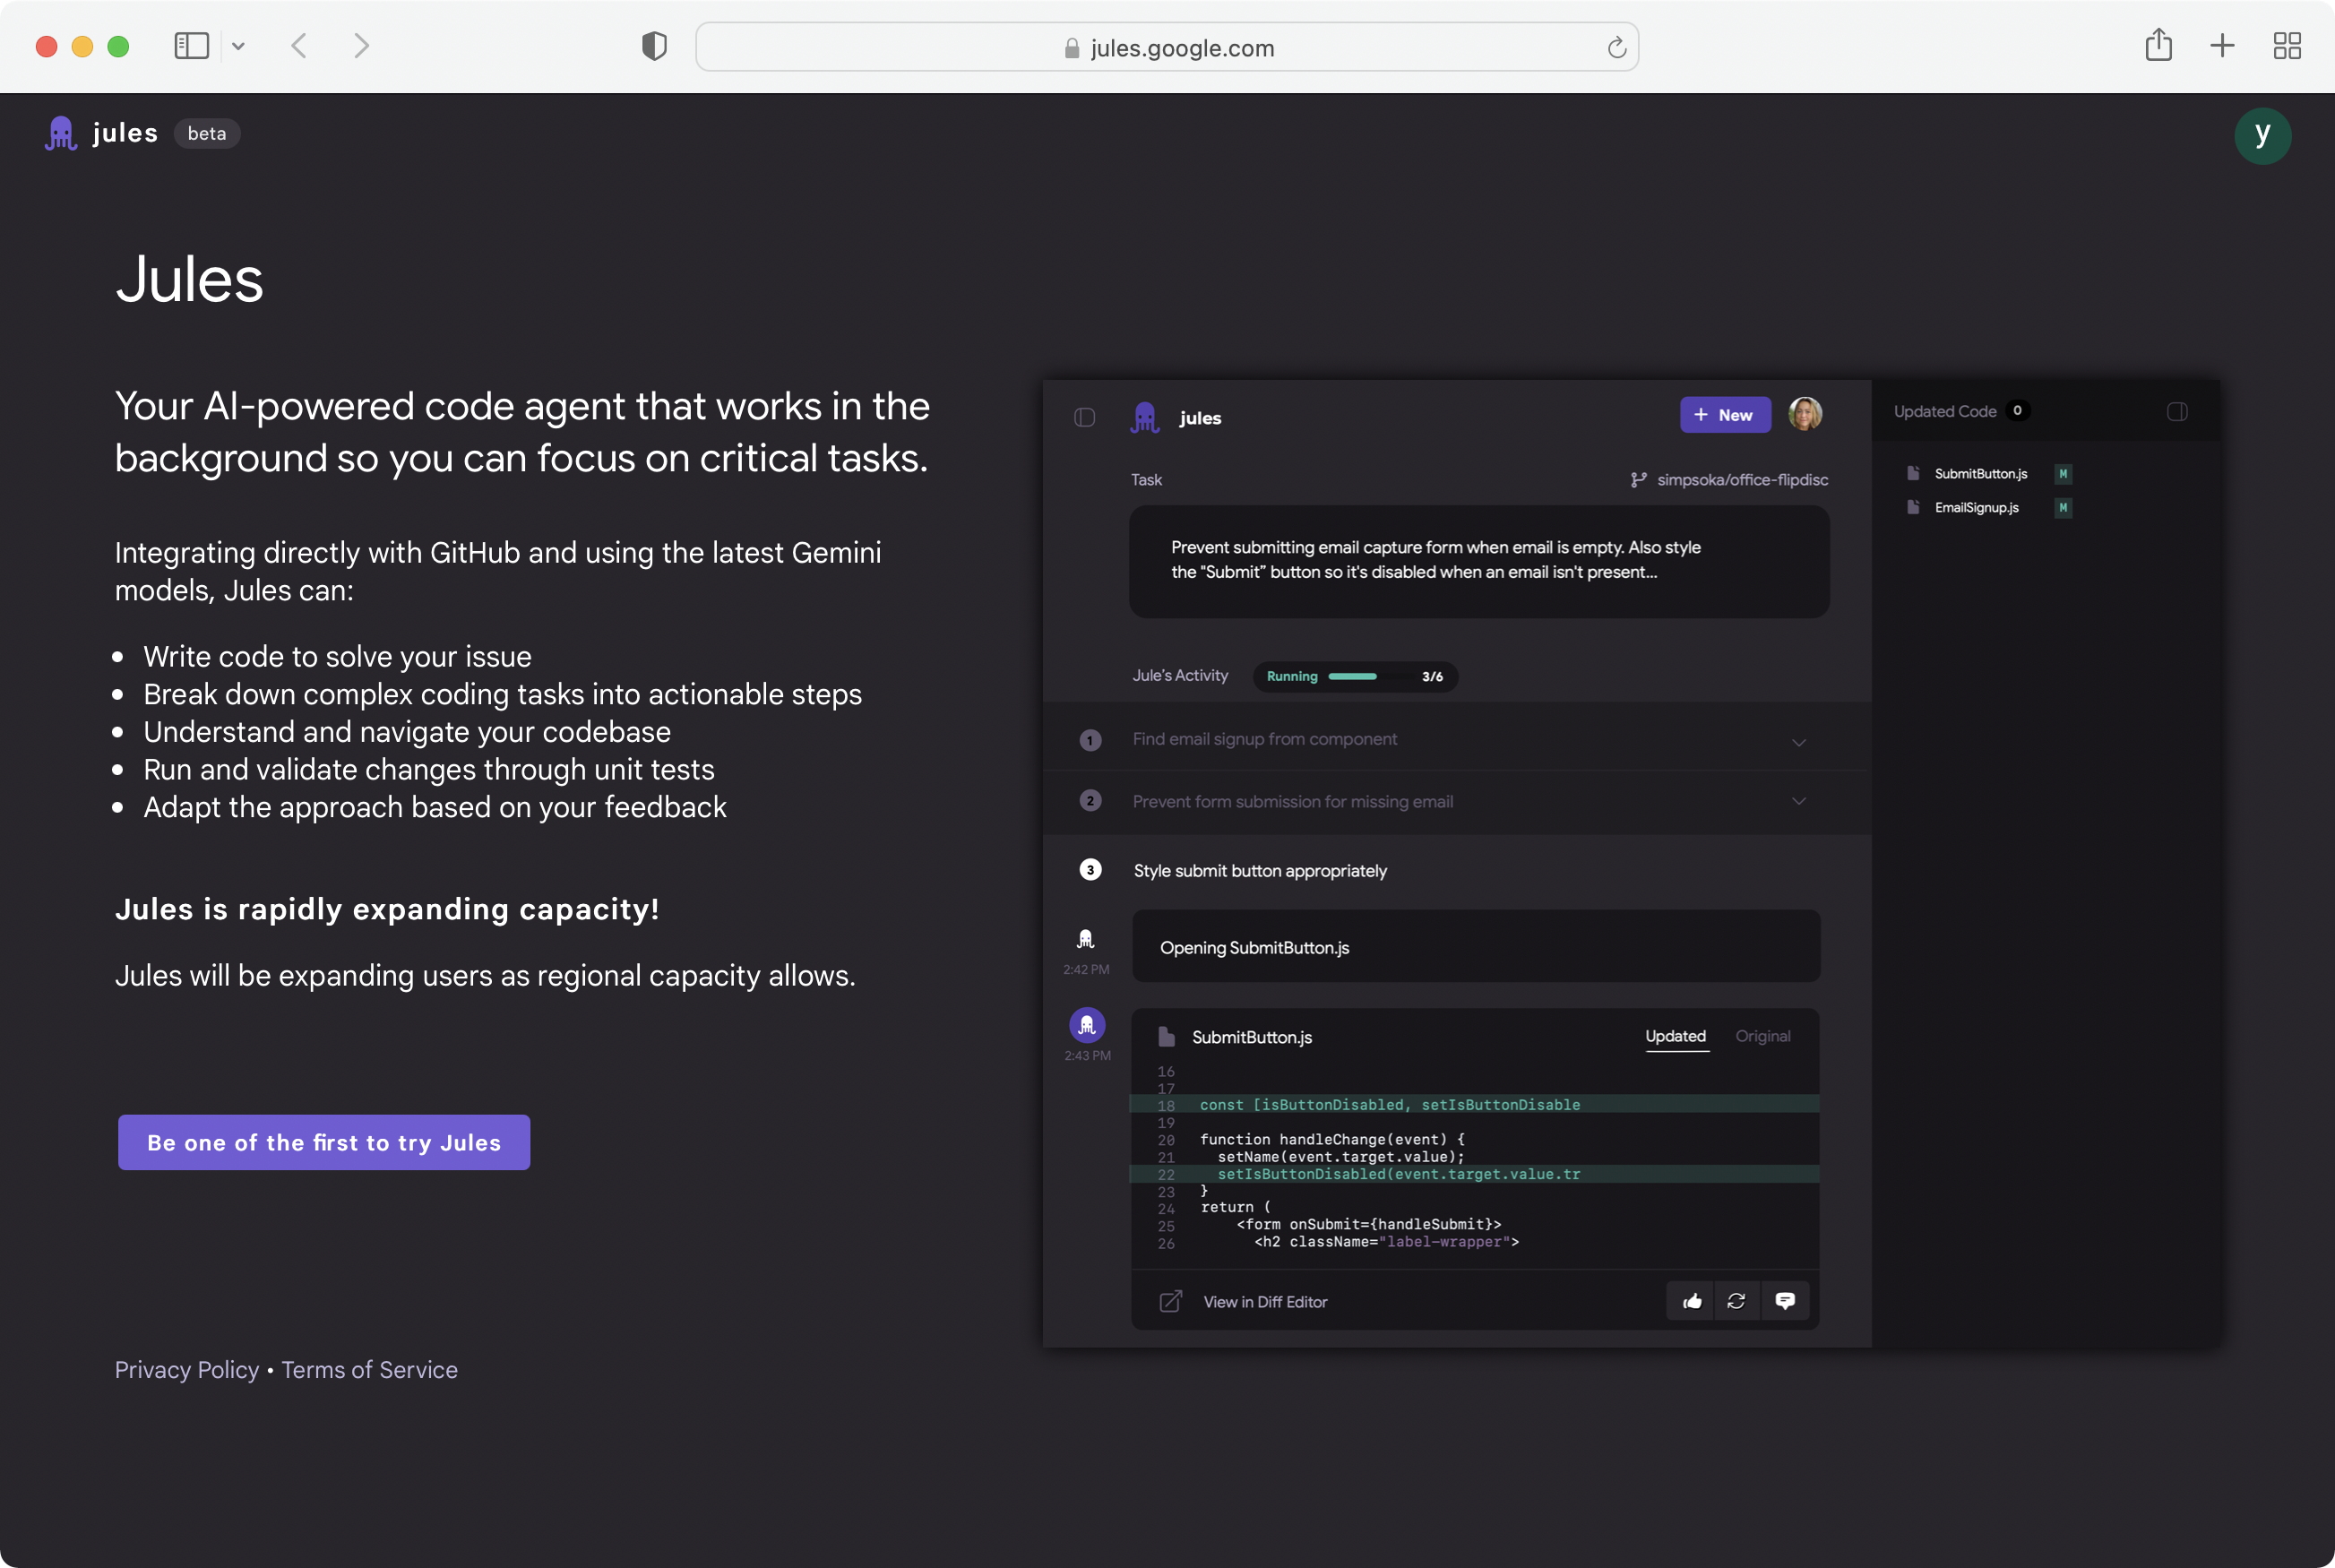The width and height of the screenshot is (2335, 1568).
Task: Open the Terms of Service link
Action: pos(370,1369)
